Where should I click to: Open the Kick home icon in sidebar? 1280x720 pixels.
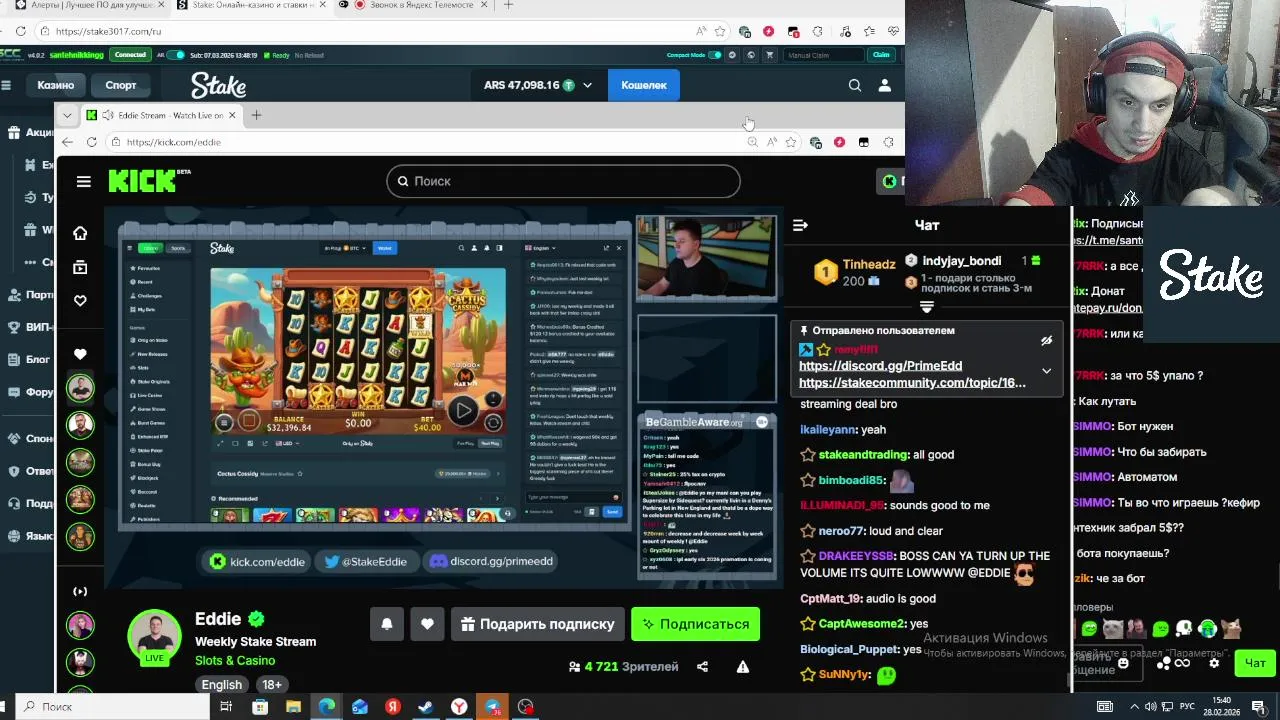80,233
